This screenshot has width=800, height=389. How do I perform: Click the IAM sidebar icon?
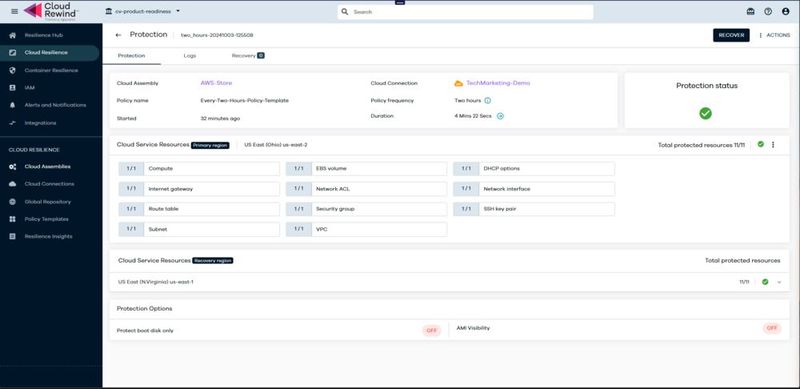(13, 88)
